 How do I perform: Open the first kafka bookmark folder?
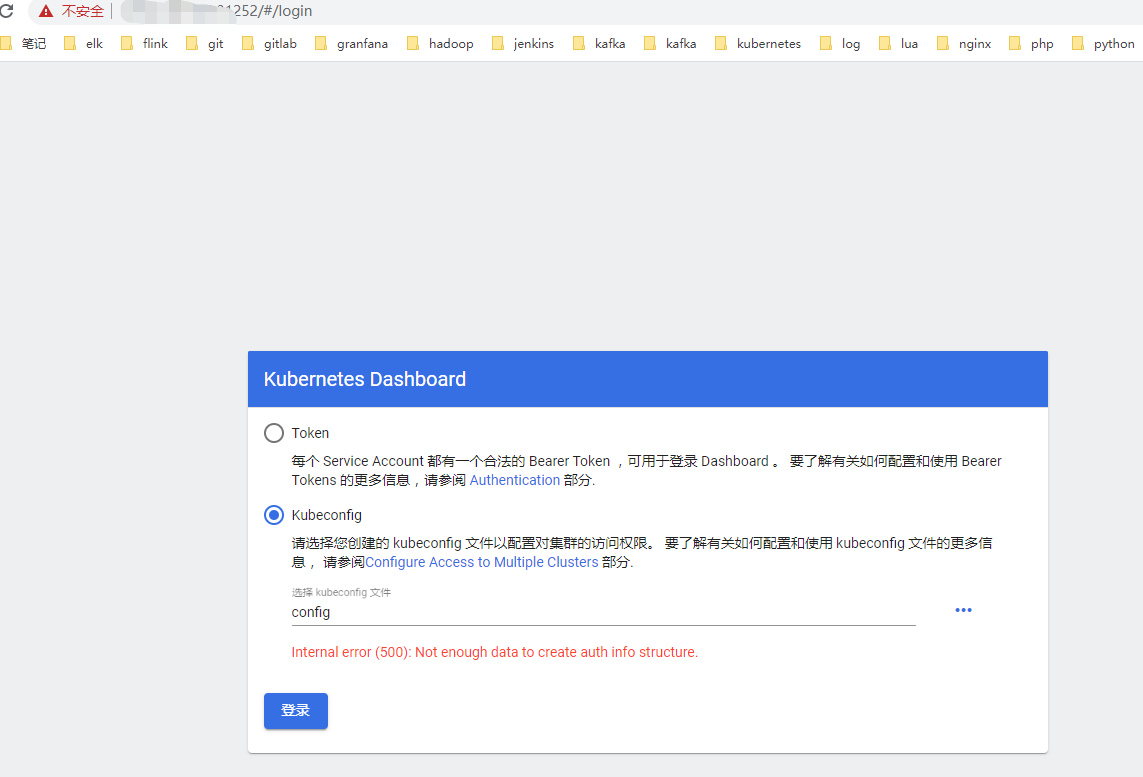(599, 44)
